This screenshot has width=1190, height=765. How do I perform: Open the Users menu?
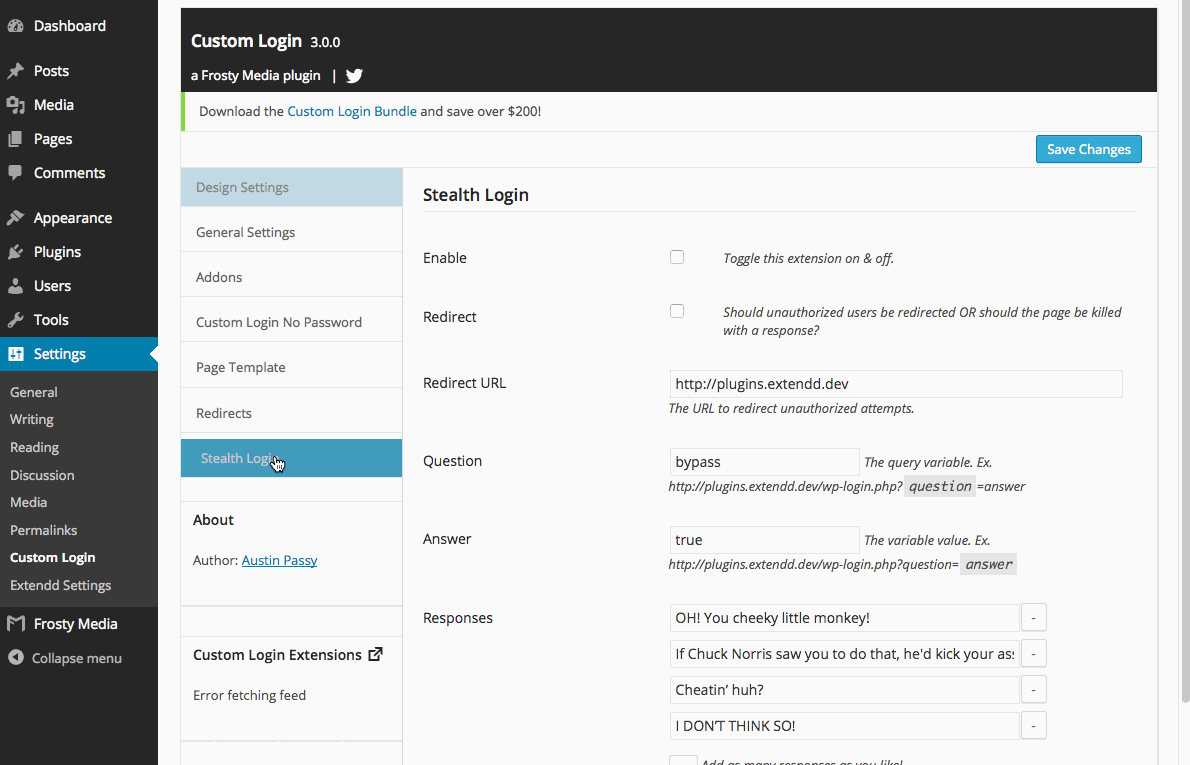[79, 286]
